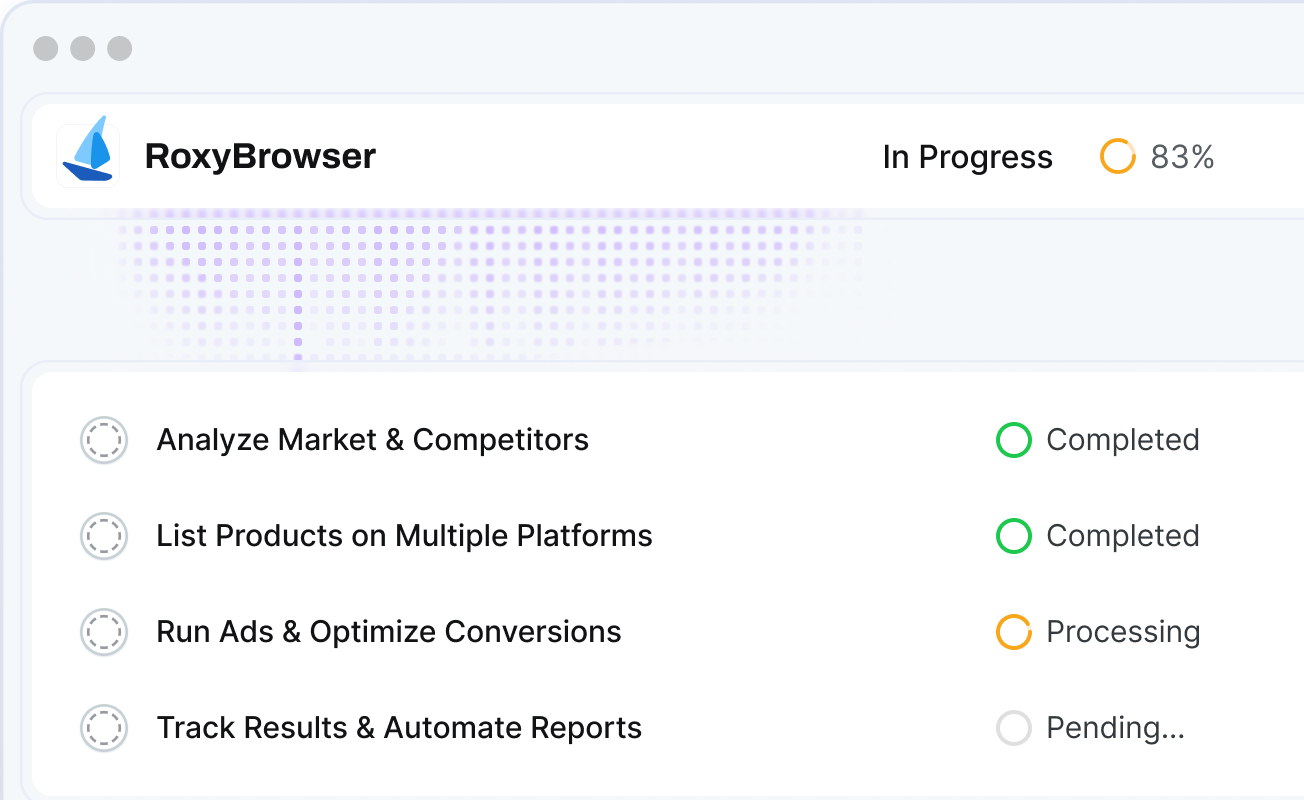1304x800 pixels.
Task: Open the Analyze Market & Competitors task
Action: click(372, 440)
